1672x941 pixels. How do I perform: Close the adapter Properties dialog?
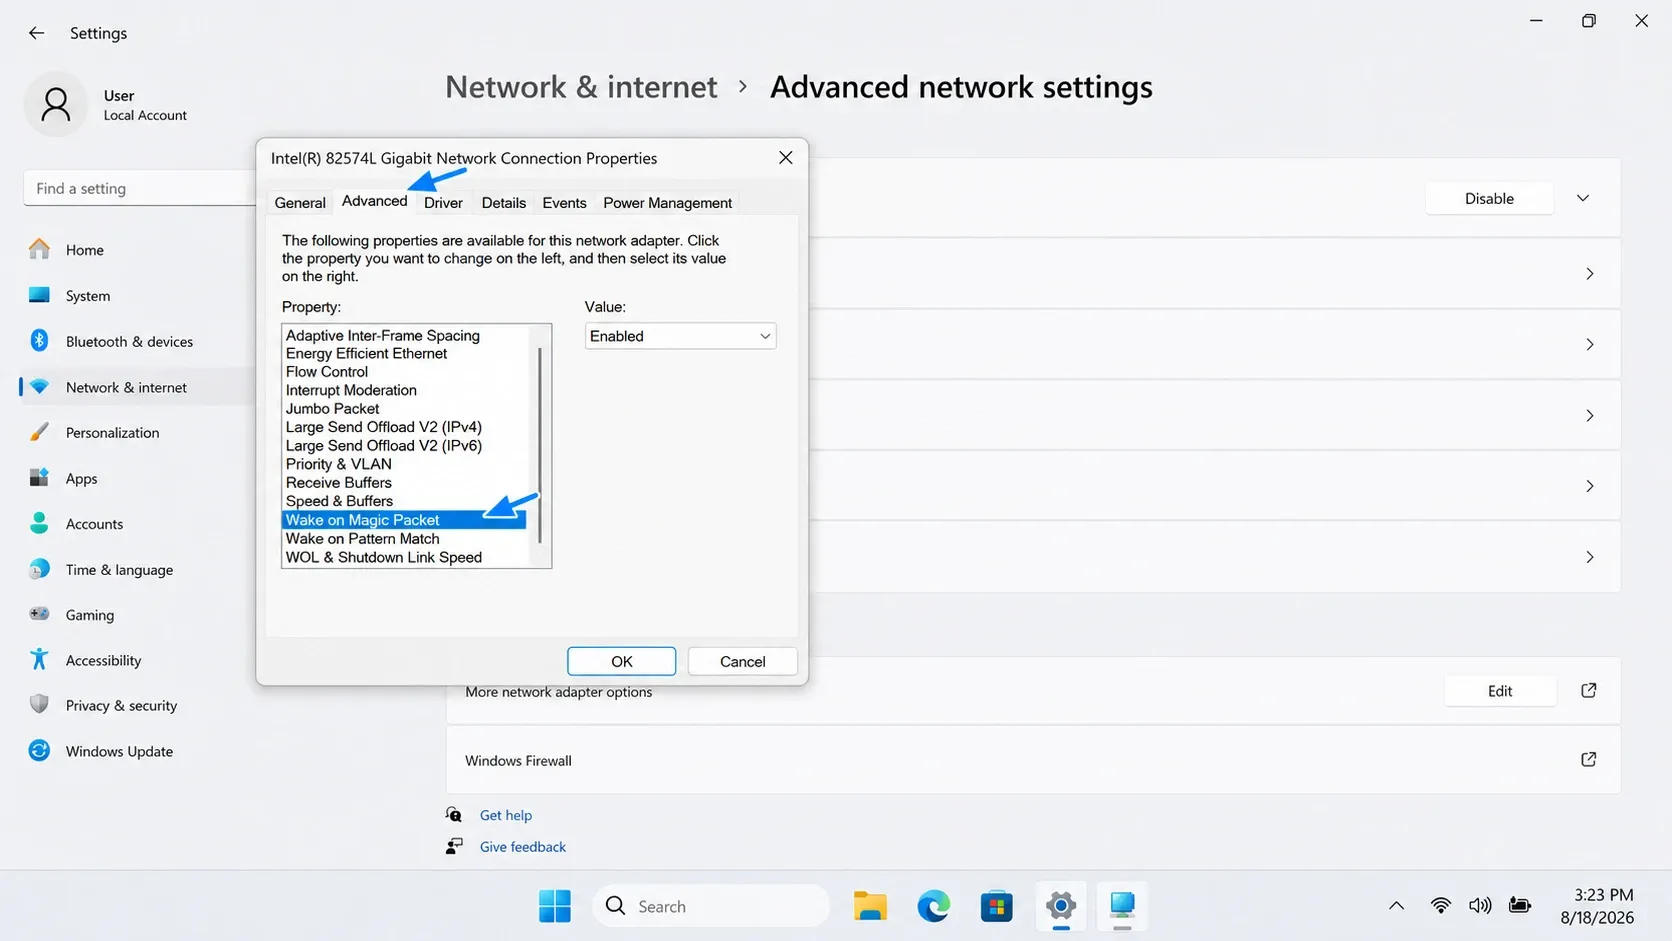(786, 158)
